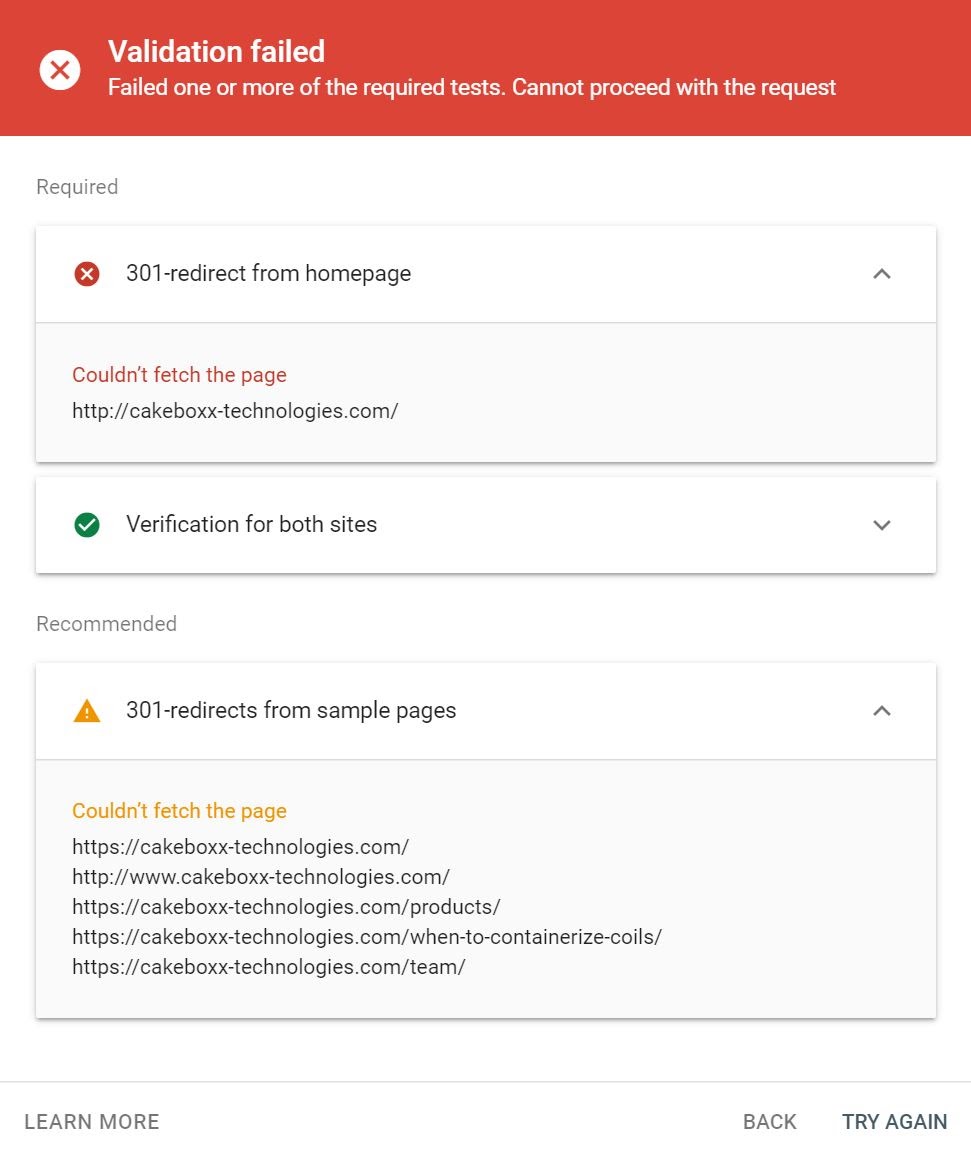
Task: Click the cakeboxx-technologies.com/team/ URL
Action: tap(269, 967)
